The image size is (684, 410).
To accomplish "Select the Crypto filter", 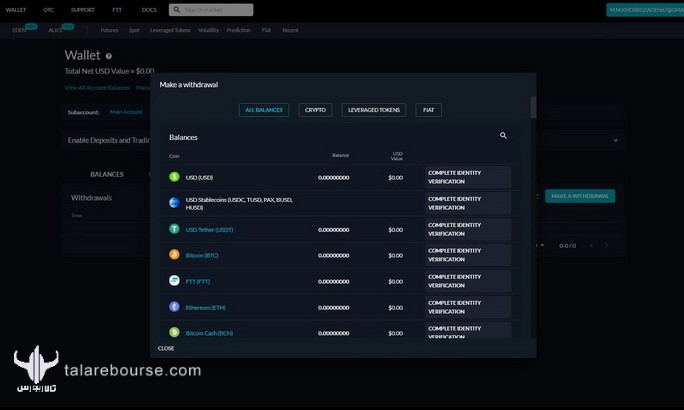I will tap(315, 110).
